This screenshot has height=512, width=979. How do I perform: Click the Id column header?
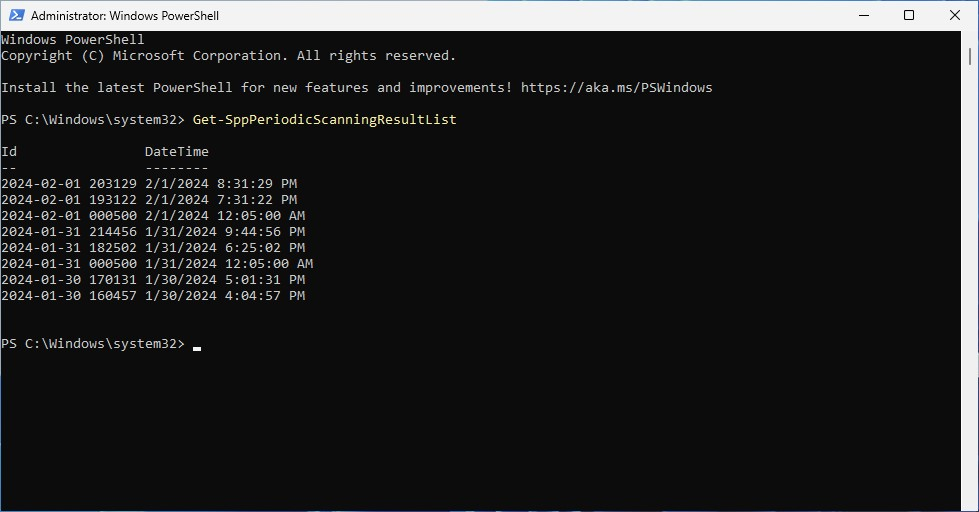pyautogui.click(x=9, y=151)
